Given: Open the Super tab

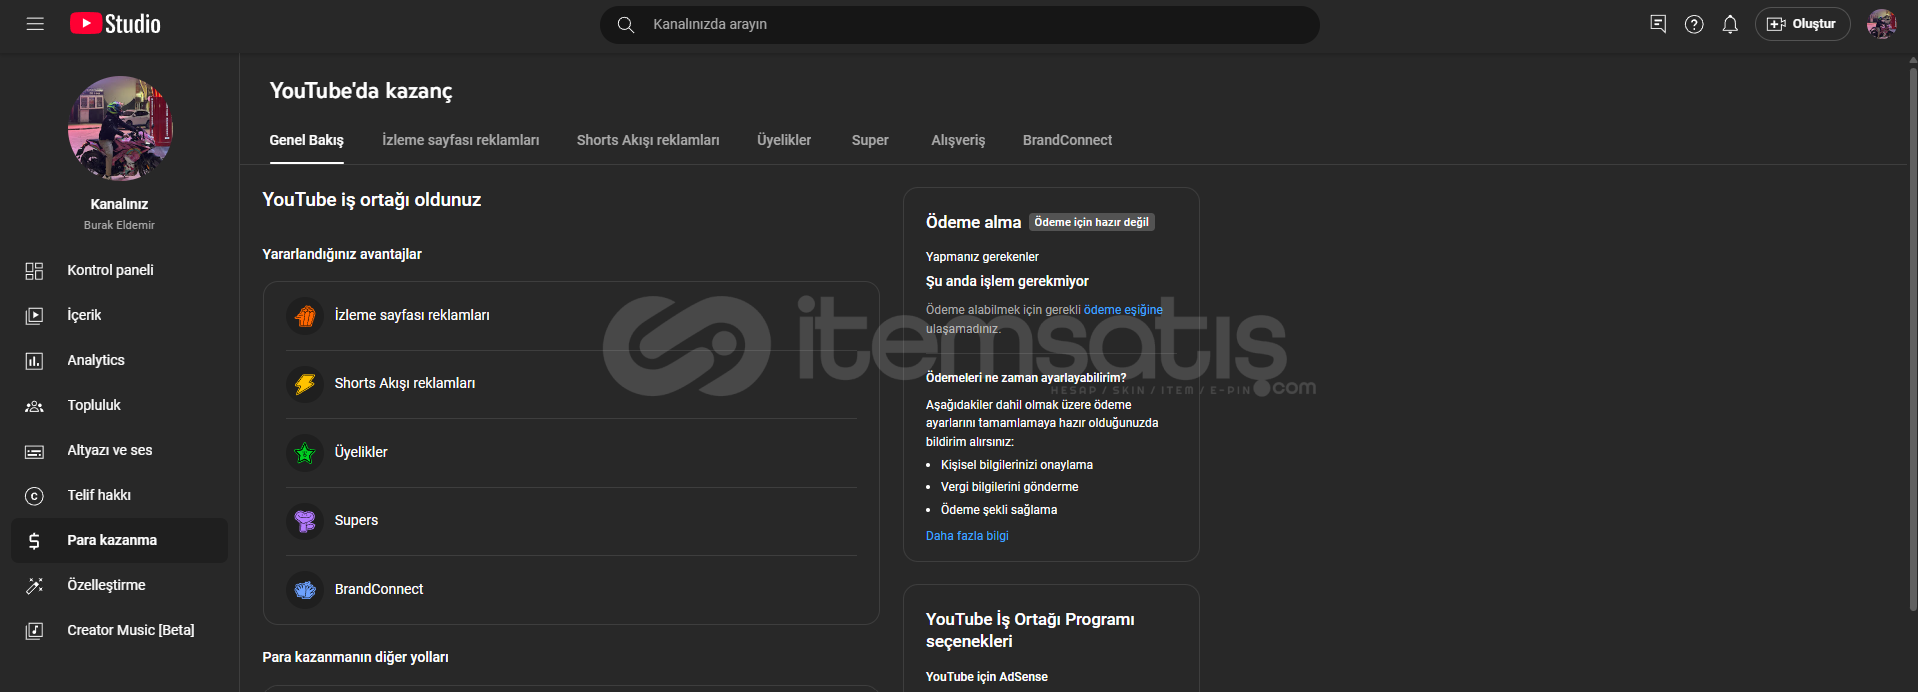Looking at the screenshot, I should (x=870, y=140).
